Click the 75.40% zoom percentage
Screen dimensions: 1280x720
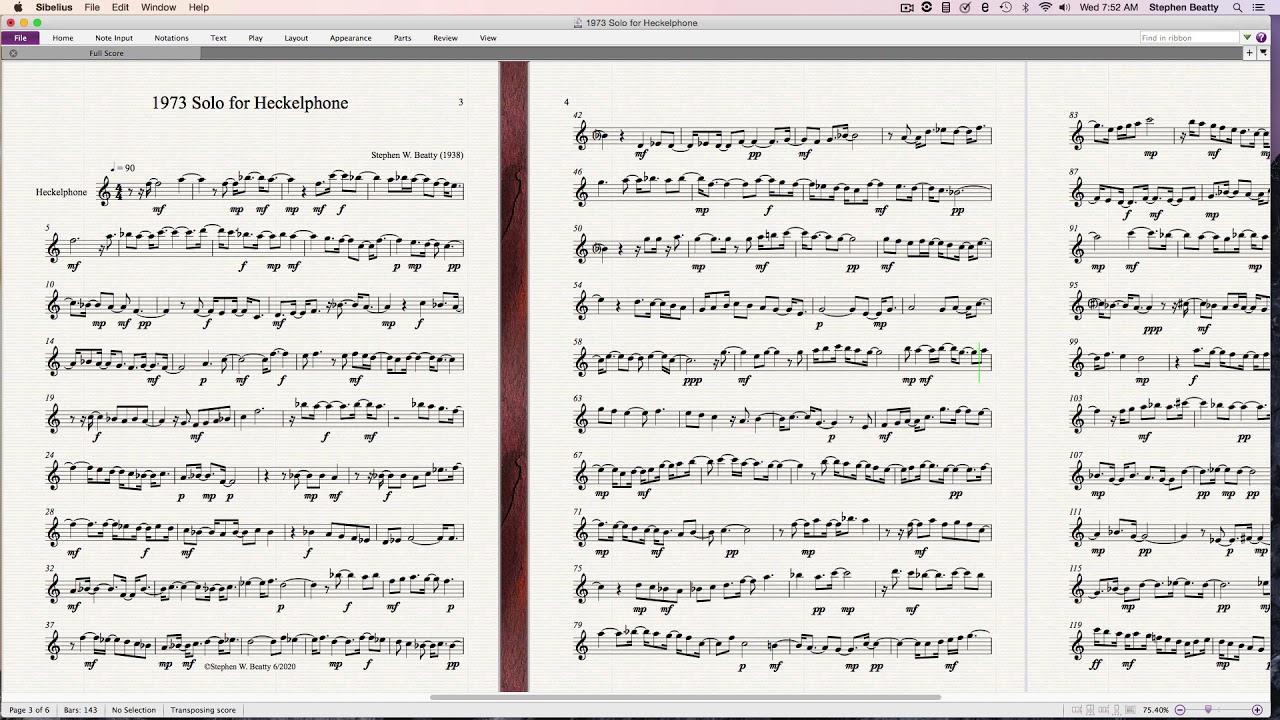[x=1155, y=710]
